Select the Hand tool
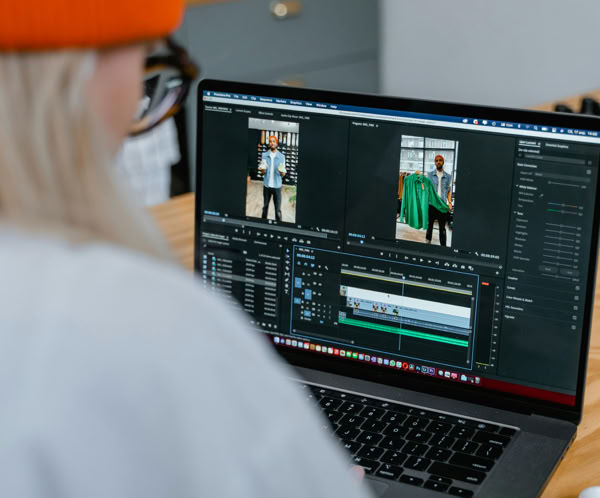The height and width of the screenshot is (498, 600). [x=287, y=286]
